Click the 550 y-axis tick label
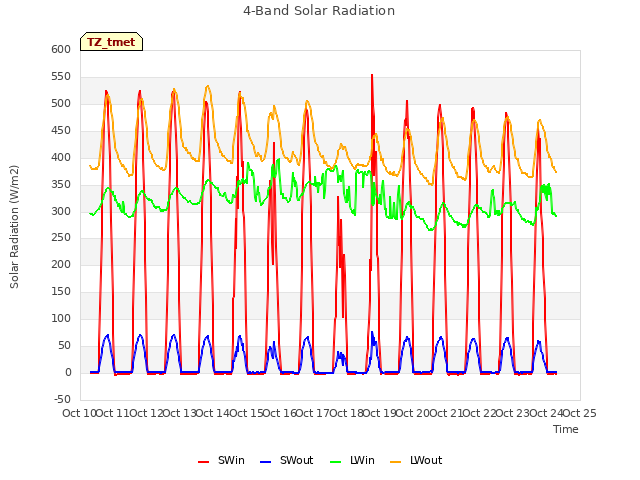Image resolution: width=640 pixels, height=480 pixels. click(x=61, y=76)
